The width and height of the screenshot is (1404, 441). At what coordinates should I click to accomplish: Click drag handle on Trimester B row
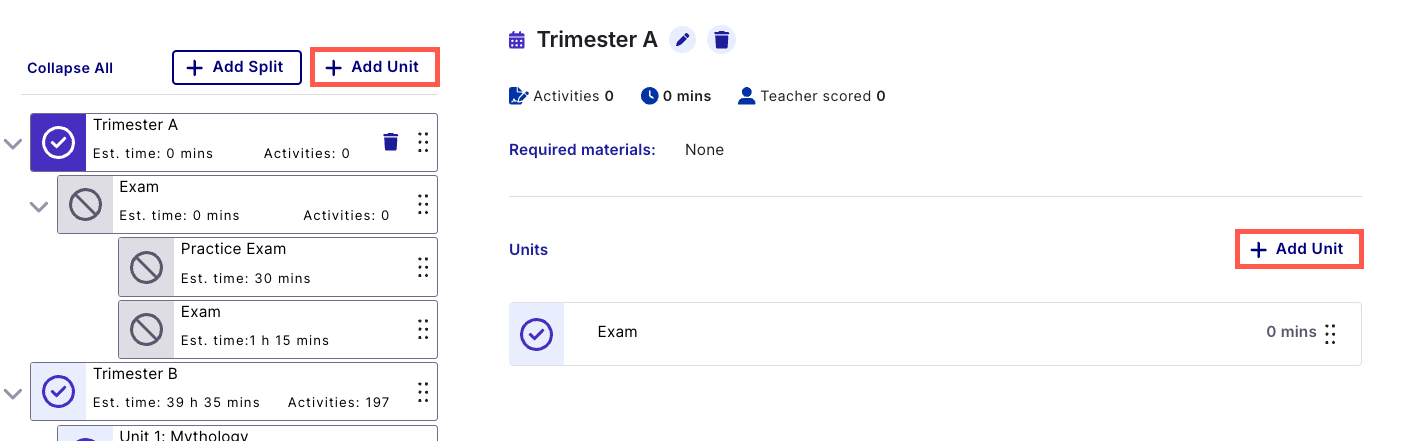pos(423,391)
